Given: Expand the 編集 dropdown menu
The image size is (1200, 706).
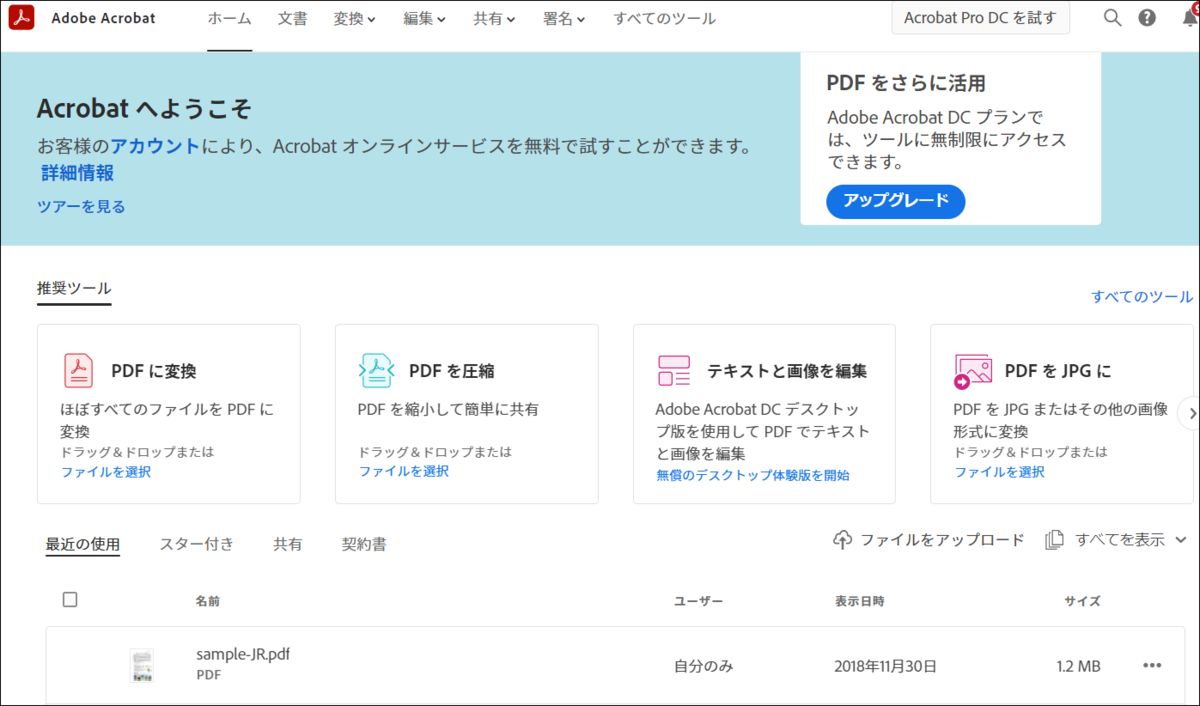Looking at the screenshot, I should coord(425,18).
